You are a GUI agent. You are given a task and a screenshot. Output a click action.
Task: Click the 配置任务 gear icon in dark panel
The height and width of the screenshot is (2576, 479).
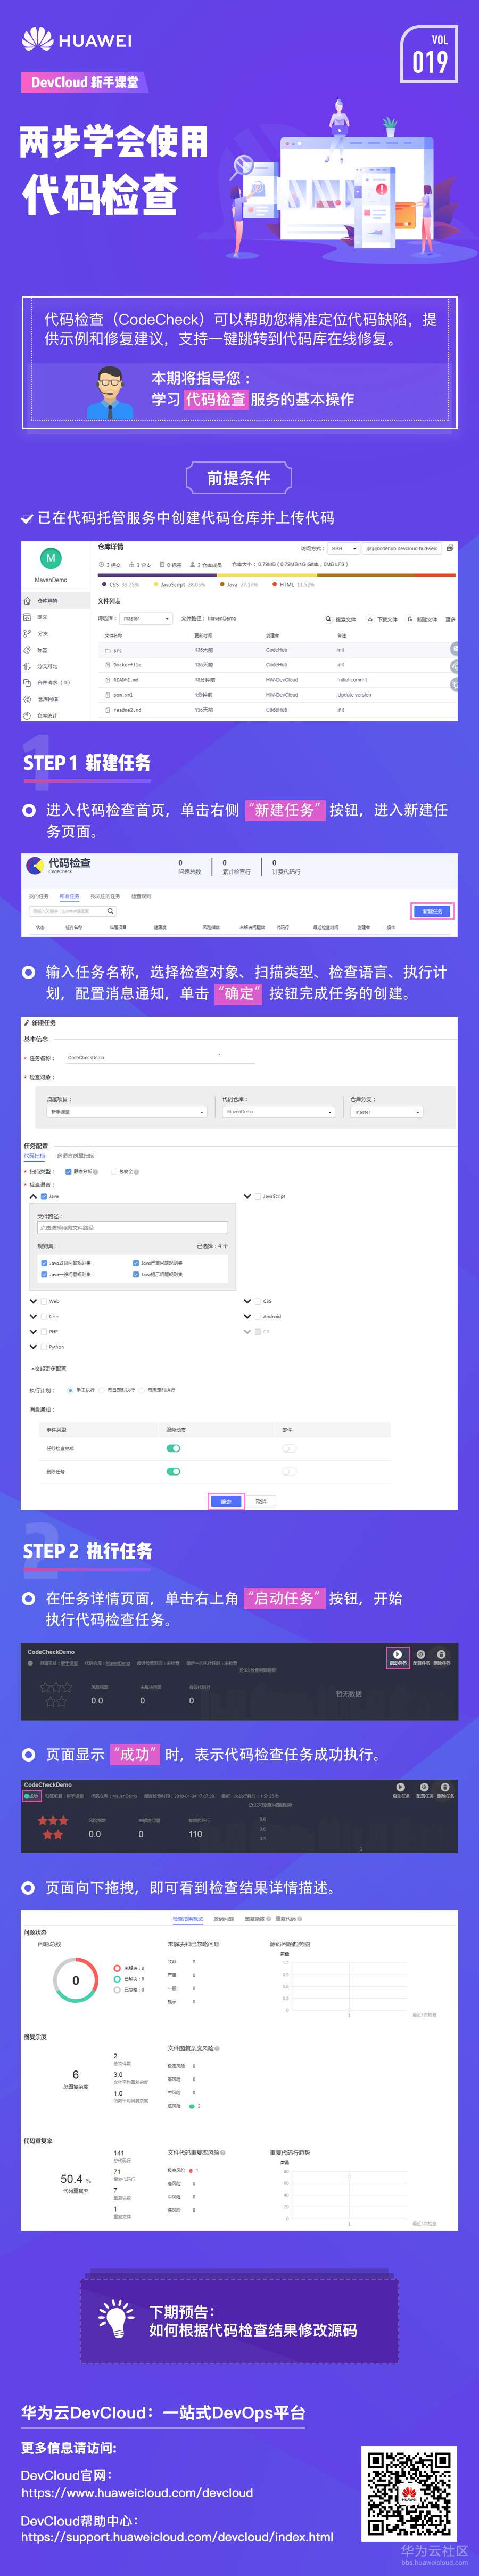421,1654
